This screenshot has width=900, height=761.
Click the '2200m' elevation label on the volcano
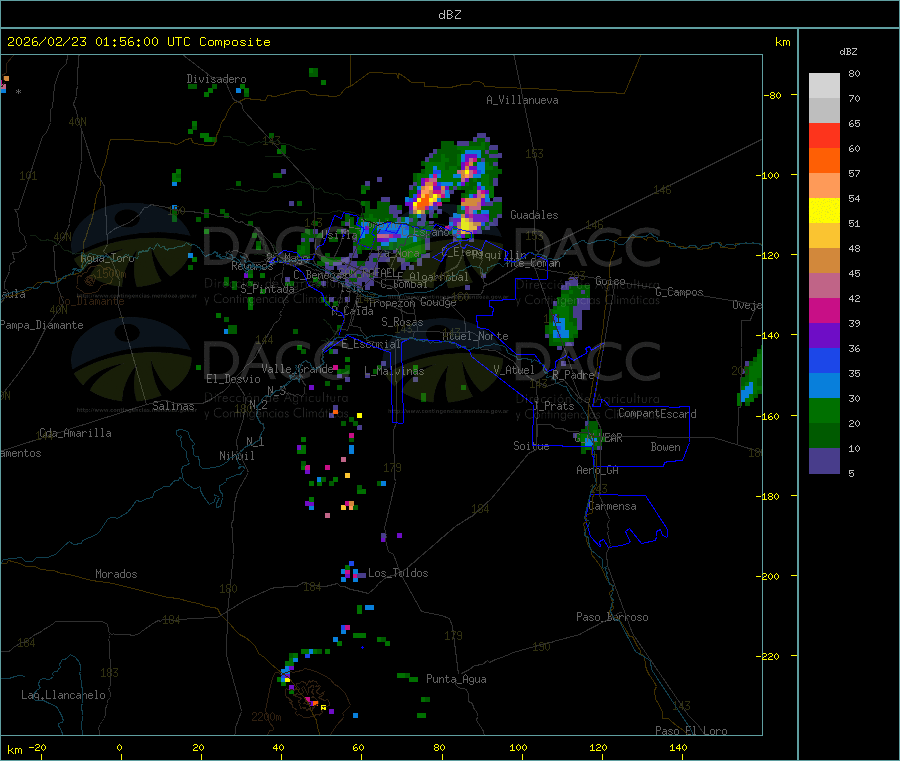pos(266,717)
